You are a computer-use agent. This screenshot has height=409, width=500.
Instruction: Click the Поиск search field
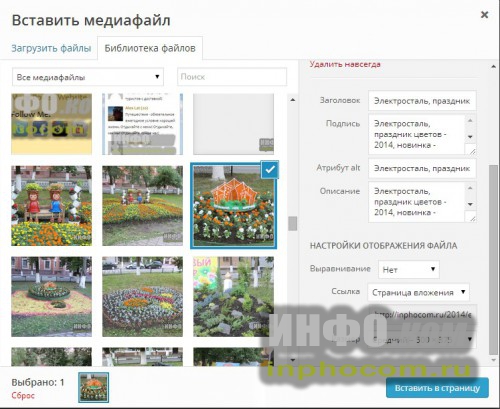pos(232,77)
